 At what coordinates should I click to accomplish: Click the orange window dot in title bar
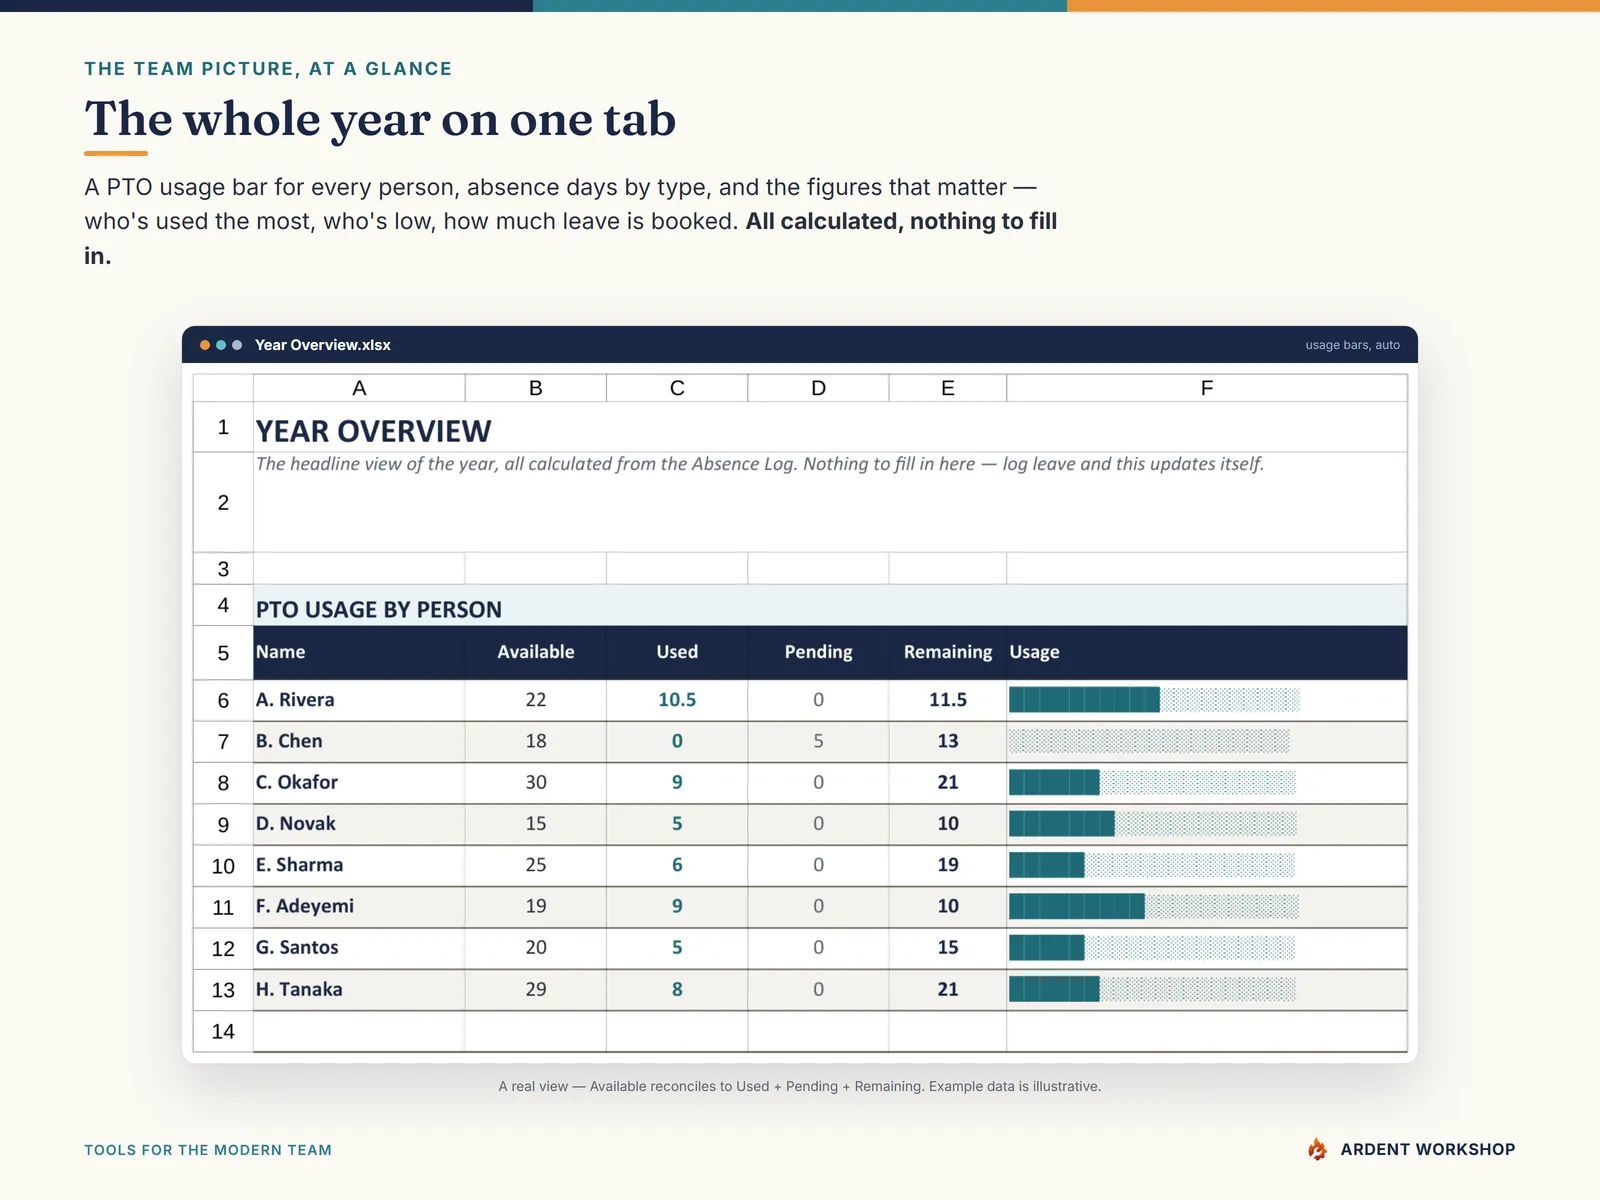(x=205, y=345)
